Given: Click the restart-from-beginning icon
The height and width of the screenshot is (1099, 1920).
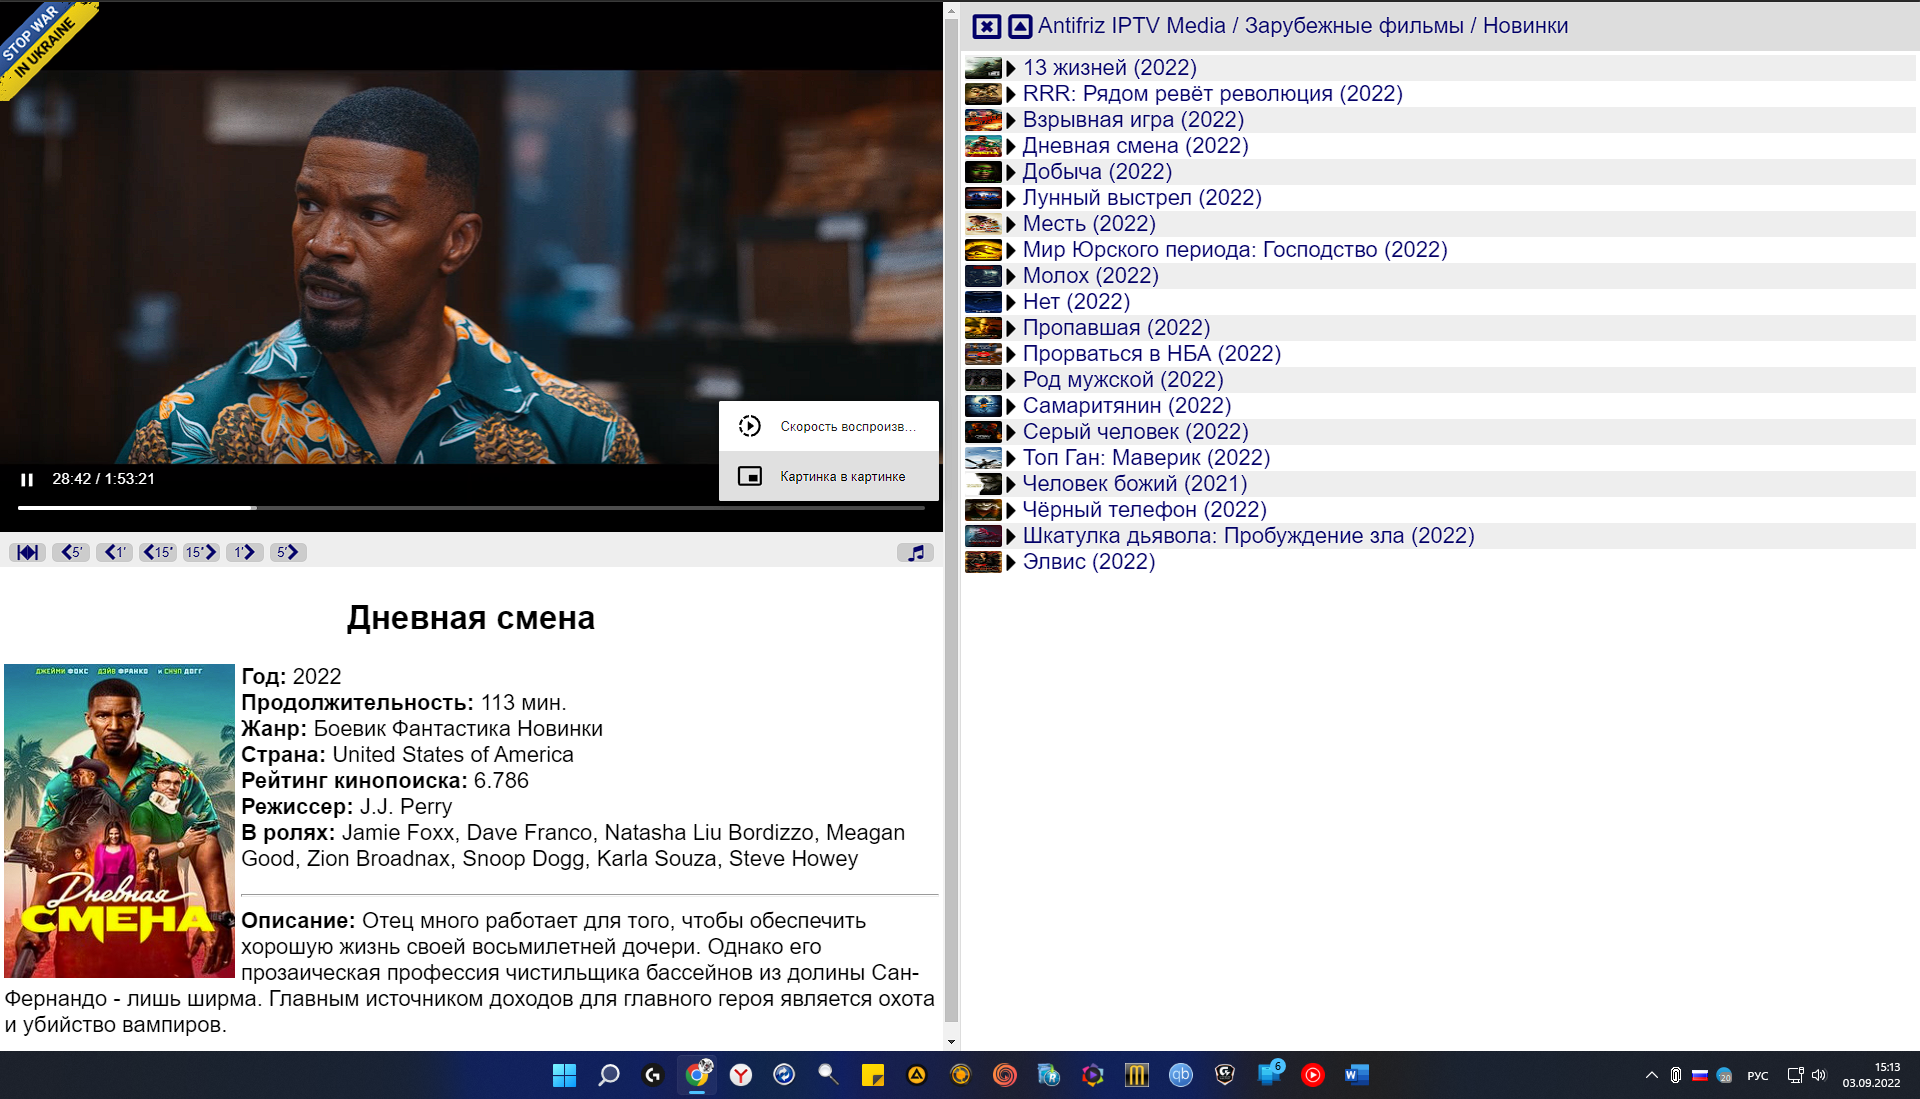Looking at the screenshot, I should pos(28,552).
